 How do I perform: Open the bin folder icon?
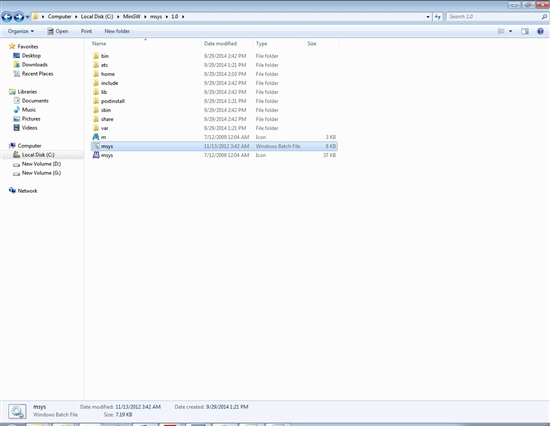click(x=96, y=56)
